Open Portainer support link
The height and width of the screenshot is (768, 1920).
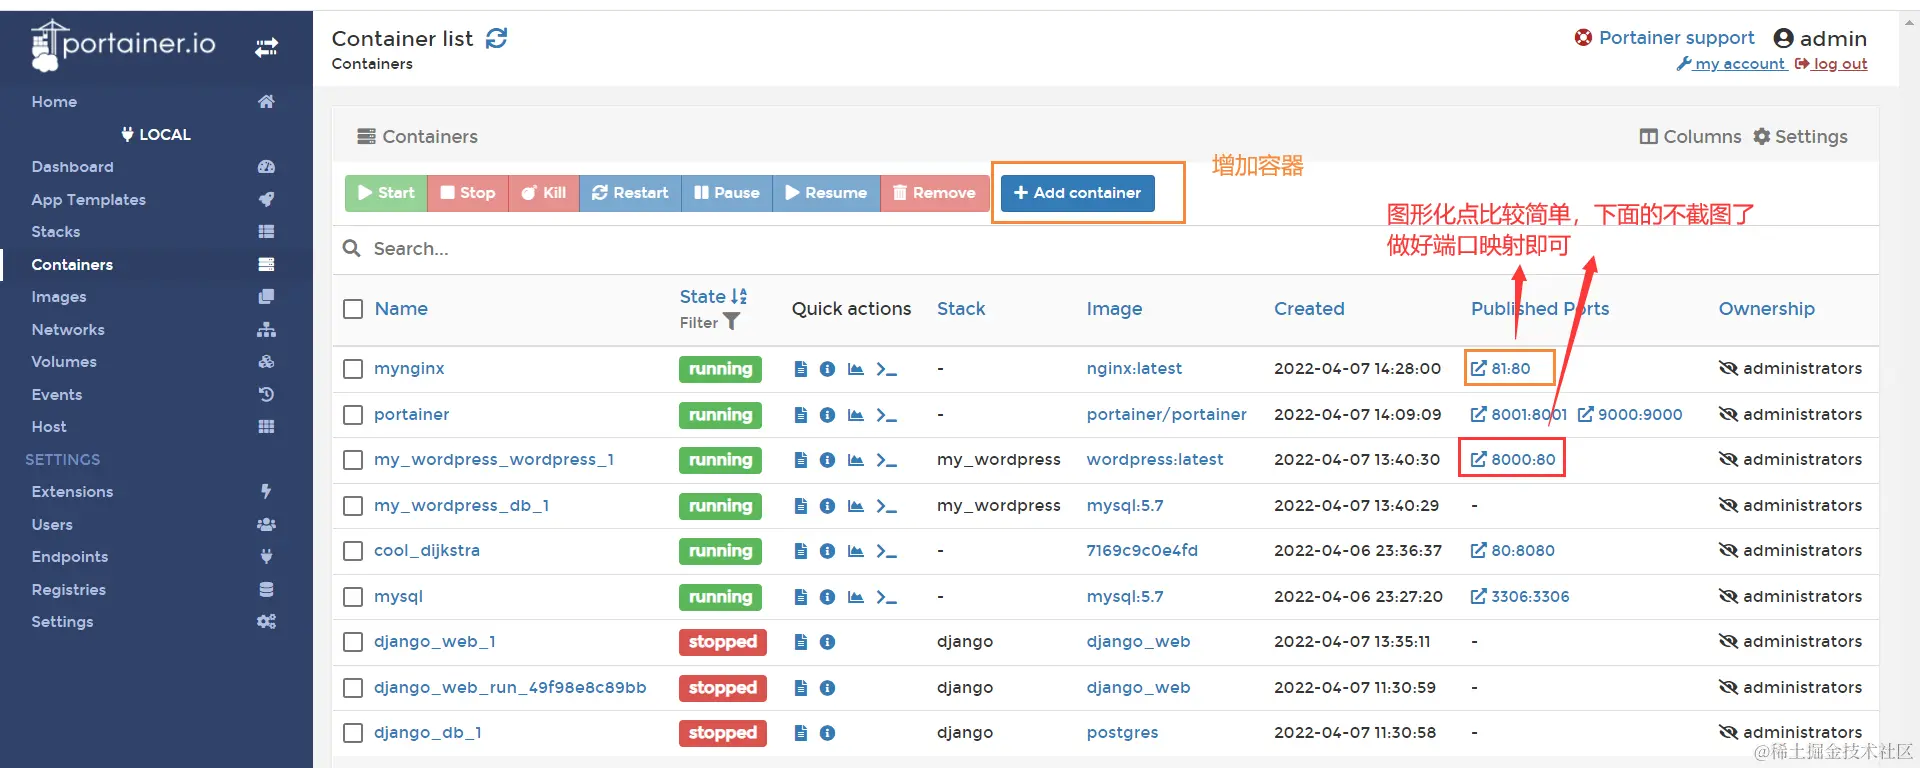[x=1664, y=38]
